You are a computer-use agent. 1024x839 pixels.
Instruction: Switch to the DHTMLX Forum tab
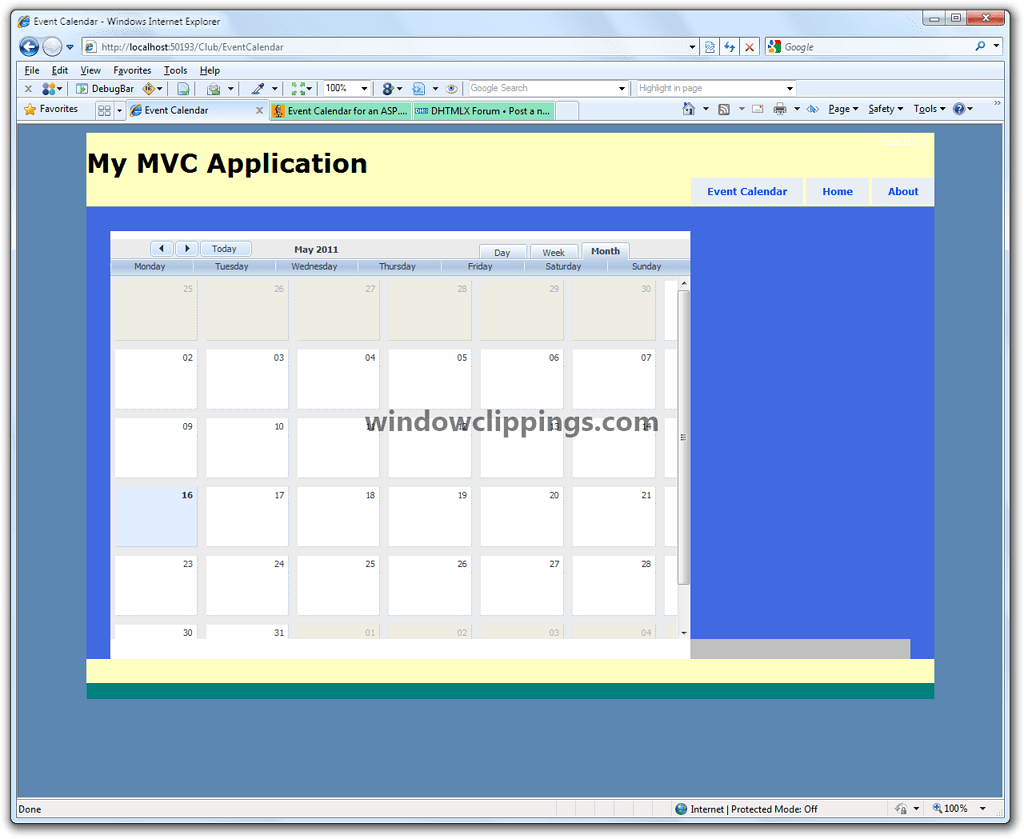tap(483, 111)
